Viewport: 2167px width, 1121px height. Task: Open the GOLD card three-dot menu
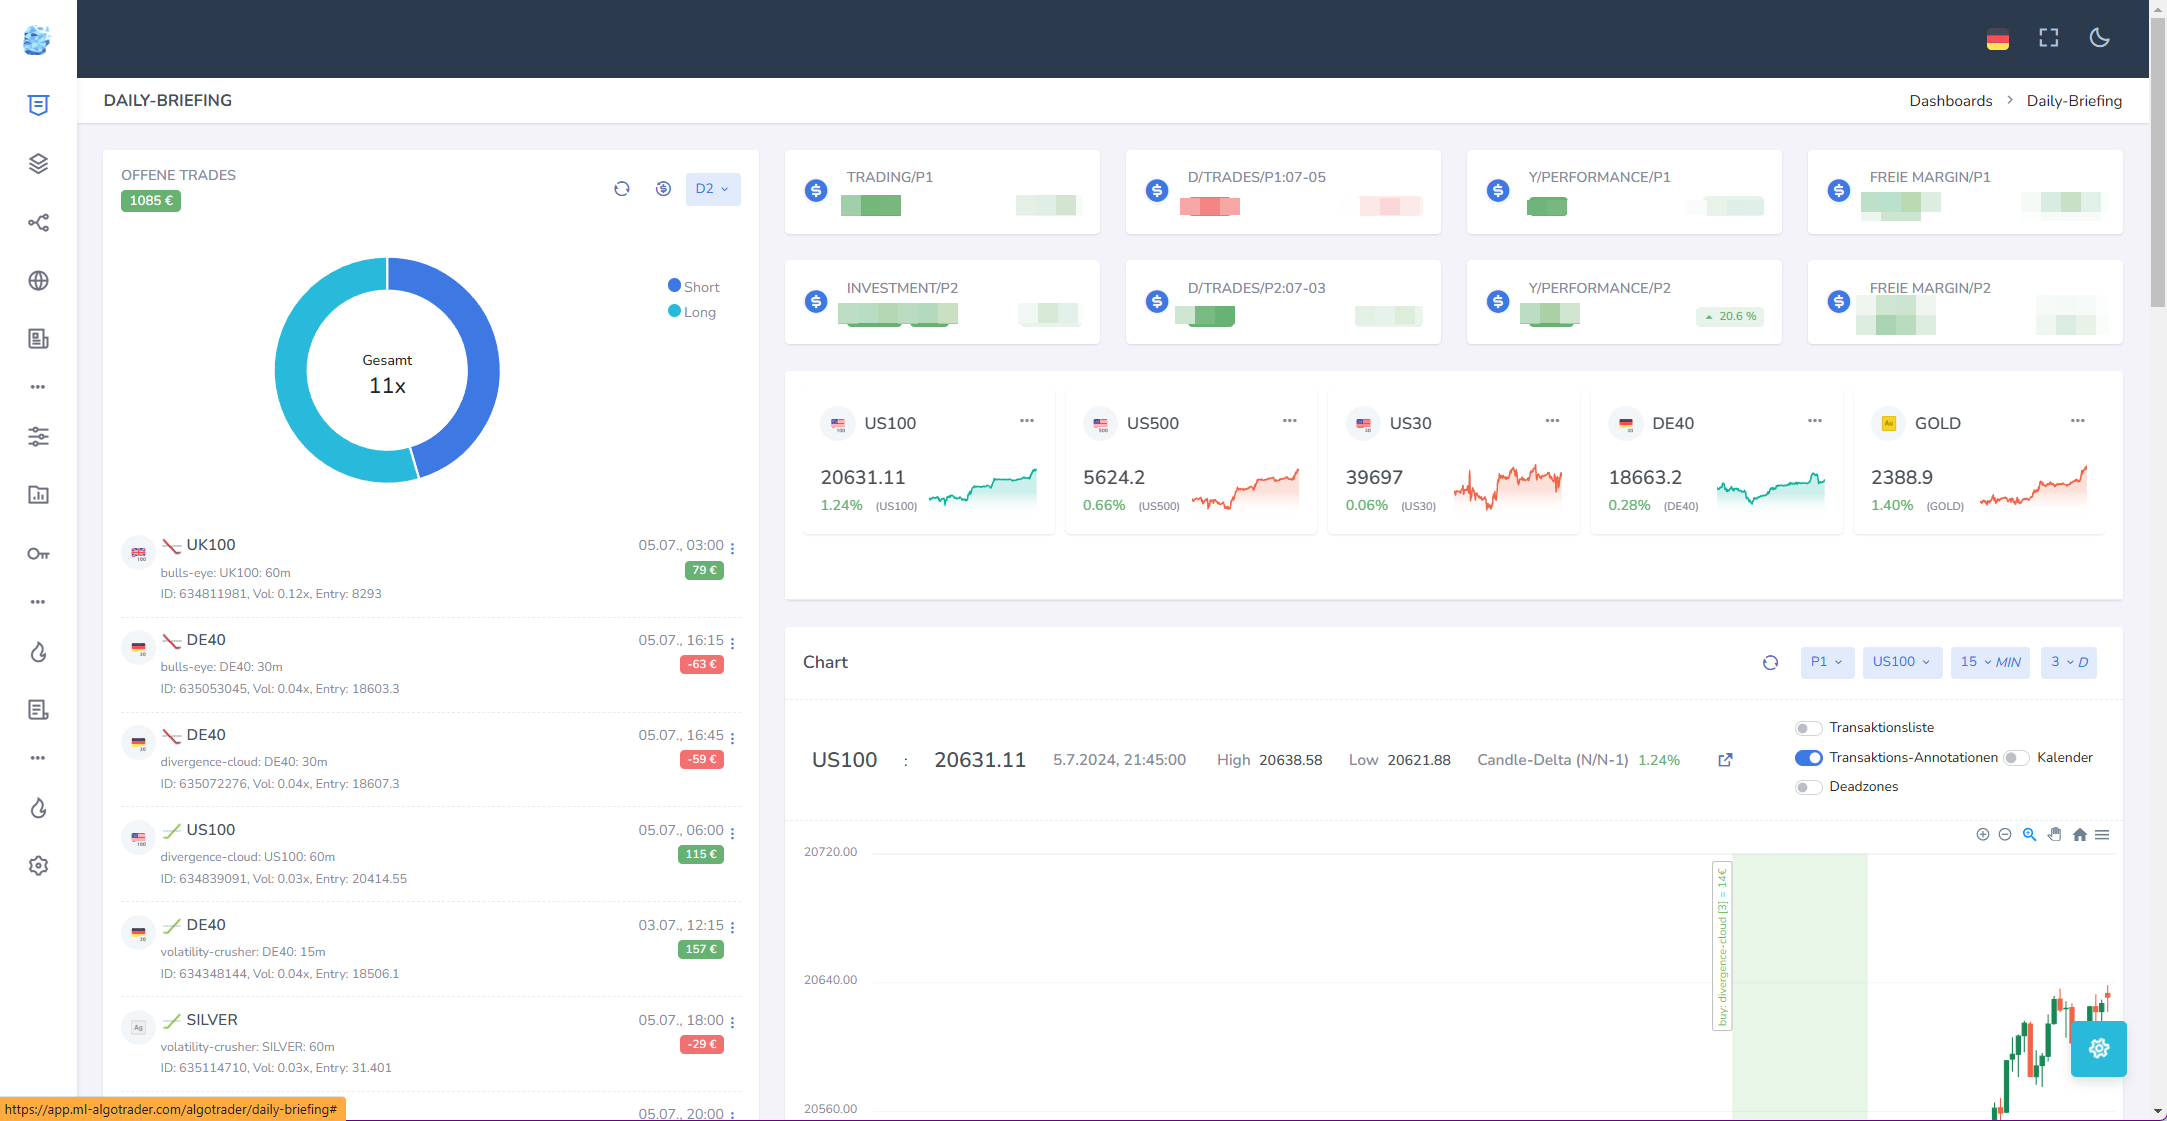point(2078,421)
